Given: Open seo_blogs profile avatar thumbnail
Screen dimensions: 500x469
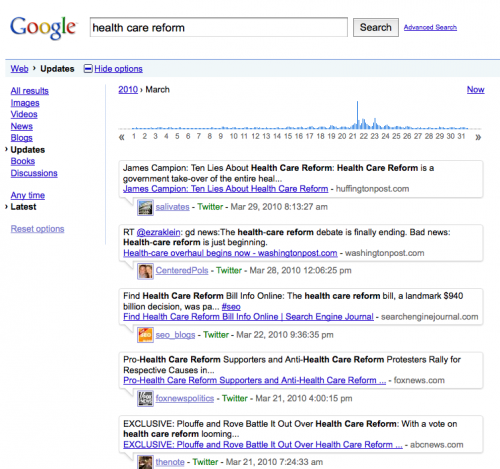Looking at the screenshot, I should pyautogui.click(x=145, y=335).
